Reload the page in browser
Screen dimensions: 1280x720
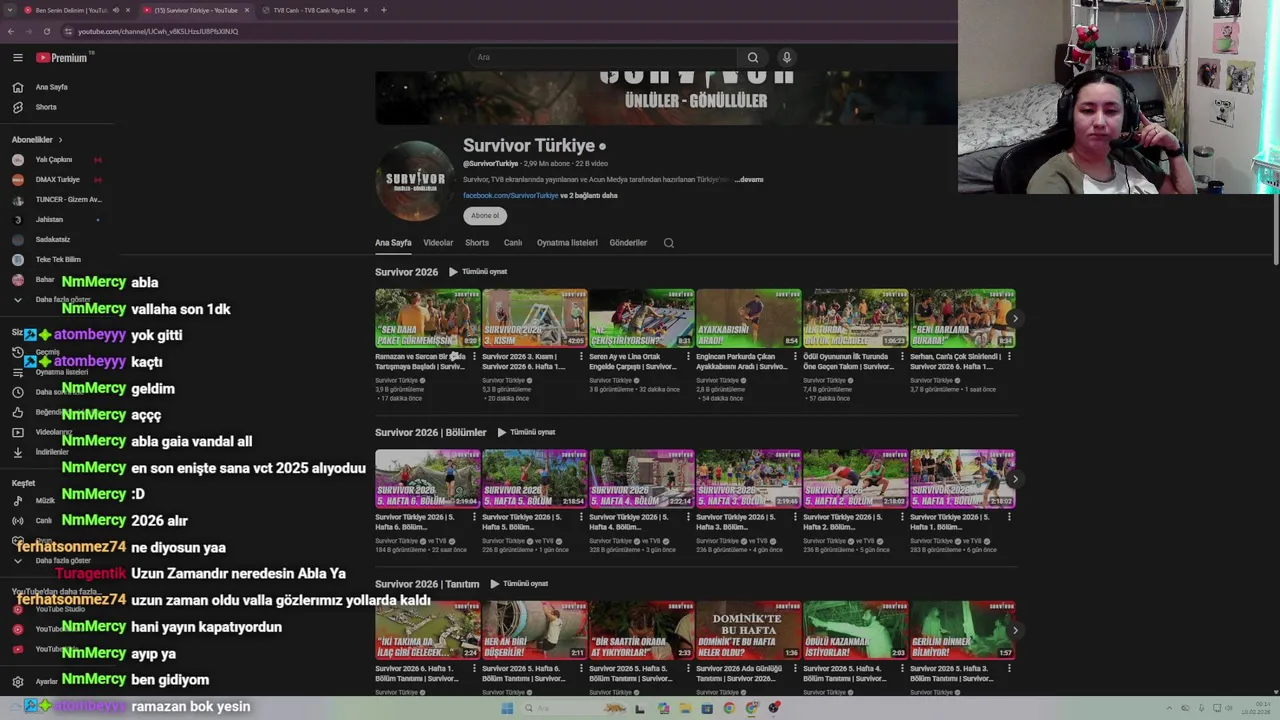(46, 31)
